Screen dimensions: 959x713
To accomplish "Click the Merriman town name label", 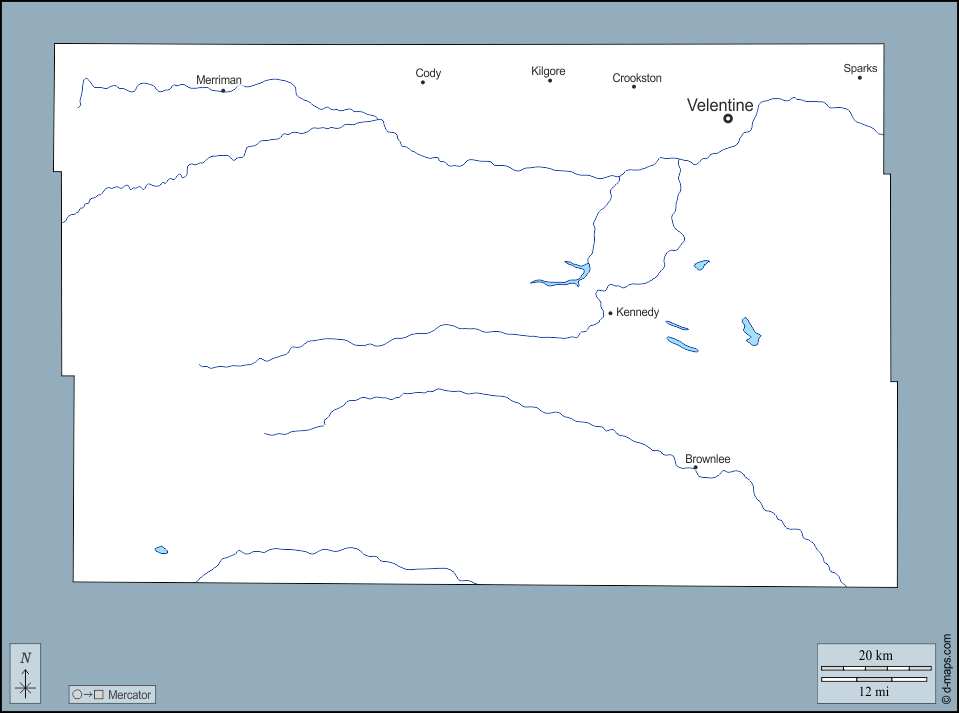I will (x=219, y=80).
